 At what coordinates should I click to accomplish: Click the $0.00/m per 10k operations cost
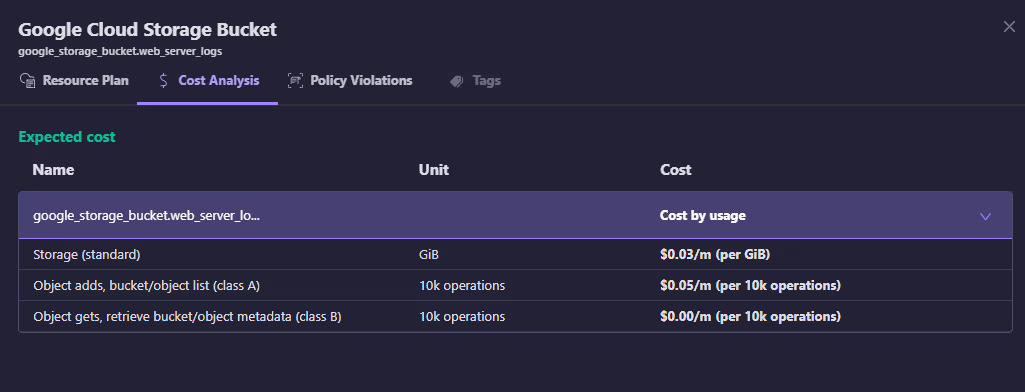pos(750,317)
